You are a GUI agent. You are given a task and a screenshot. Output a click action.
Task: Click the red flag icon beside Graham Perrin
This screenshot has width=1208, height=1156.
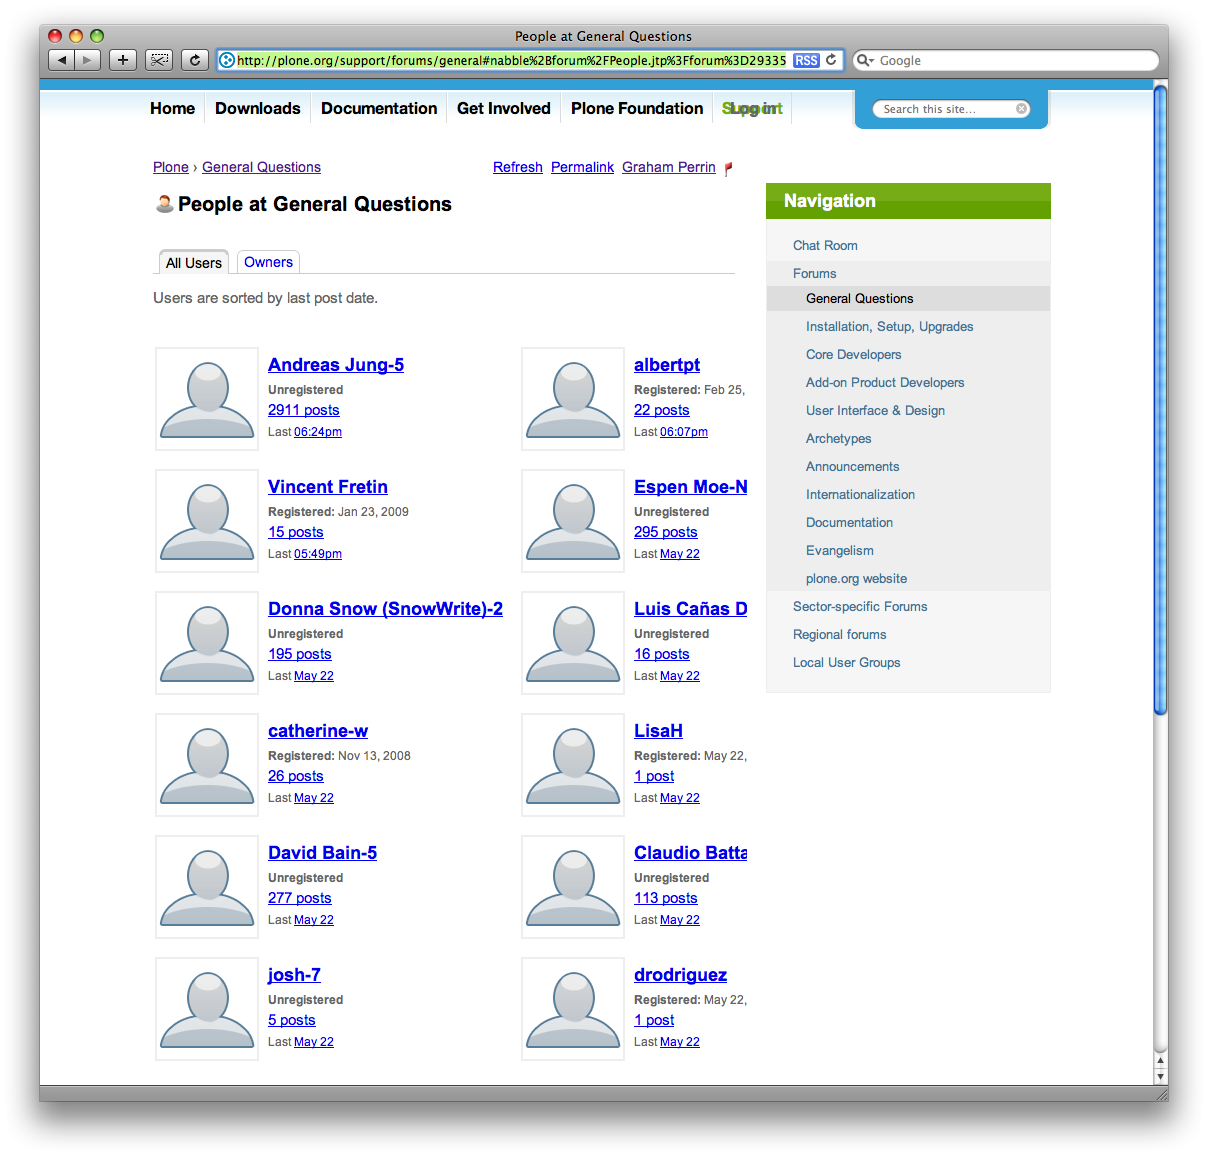pyautogui.click(x=728, y=168)
